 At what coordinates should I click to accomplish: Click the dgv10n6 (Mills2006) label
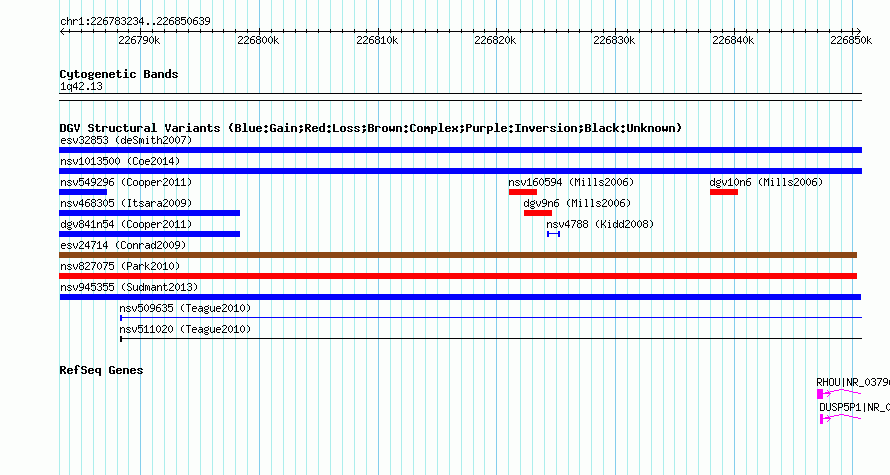coord(766,182)
